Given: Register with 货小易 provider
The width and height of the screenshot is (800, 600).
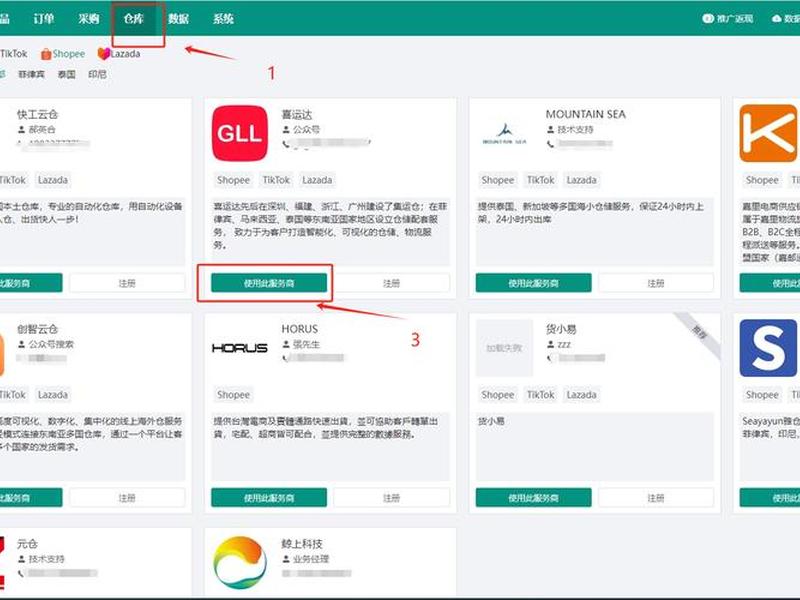Looking at the screenshot, I should [656, 498].
